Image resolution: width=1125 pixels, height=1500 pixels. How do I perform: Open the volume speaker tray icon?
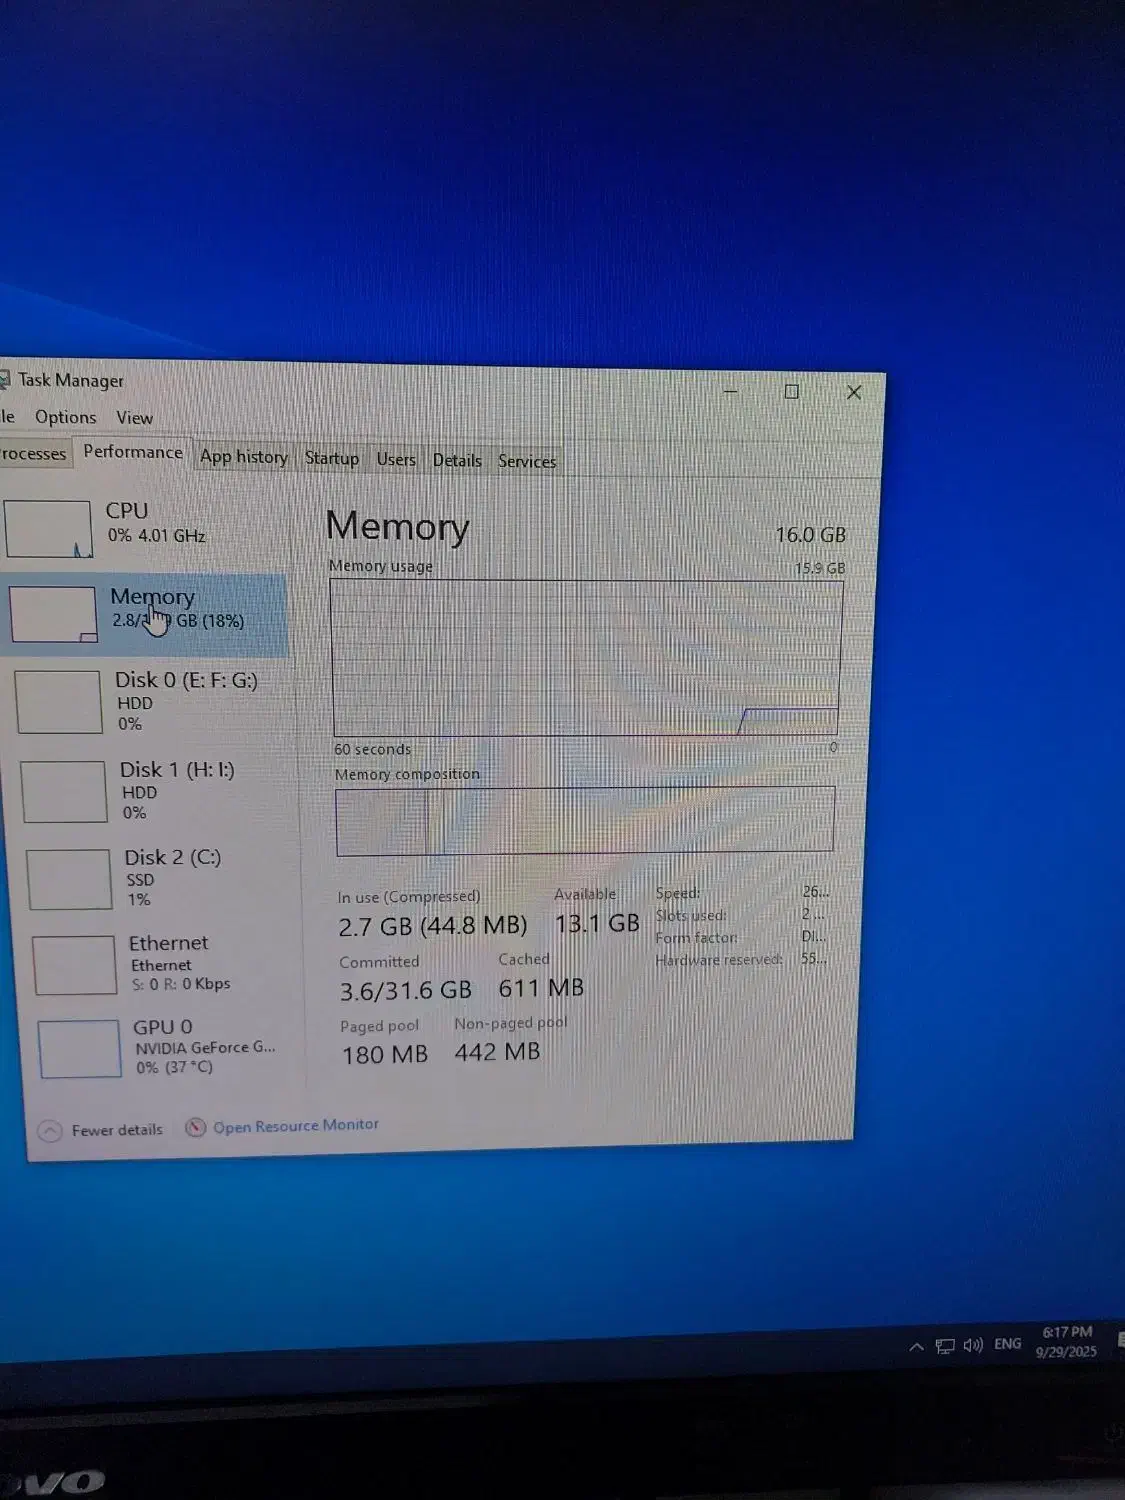coord(973,1345)
